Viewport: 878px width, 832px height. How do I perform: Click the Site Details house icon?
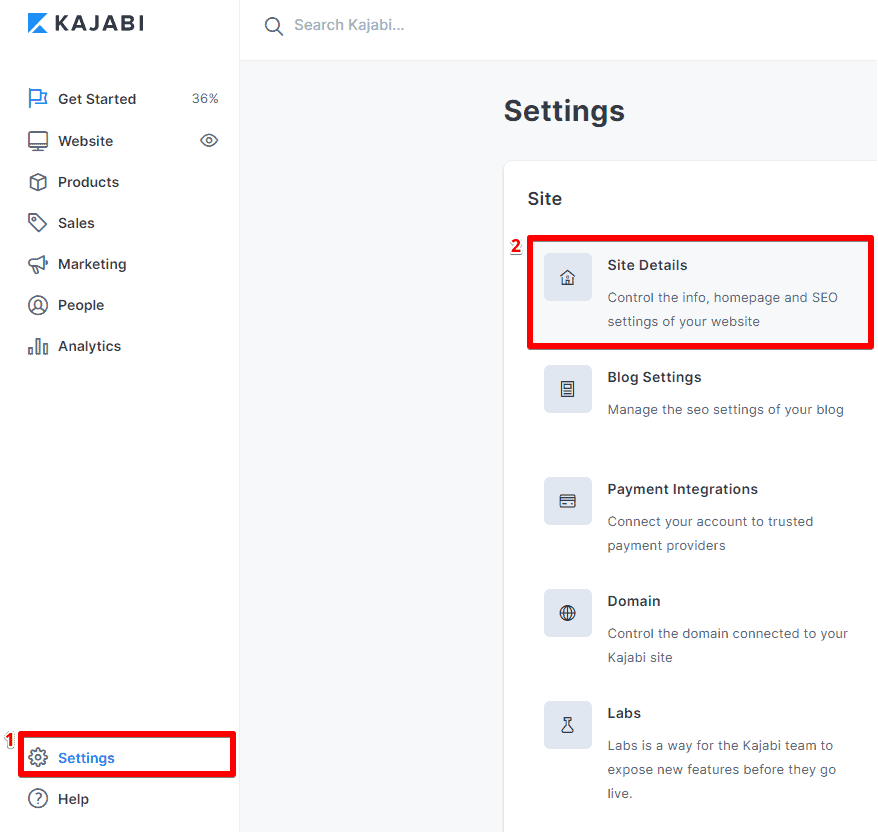(x=567, y=277)
